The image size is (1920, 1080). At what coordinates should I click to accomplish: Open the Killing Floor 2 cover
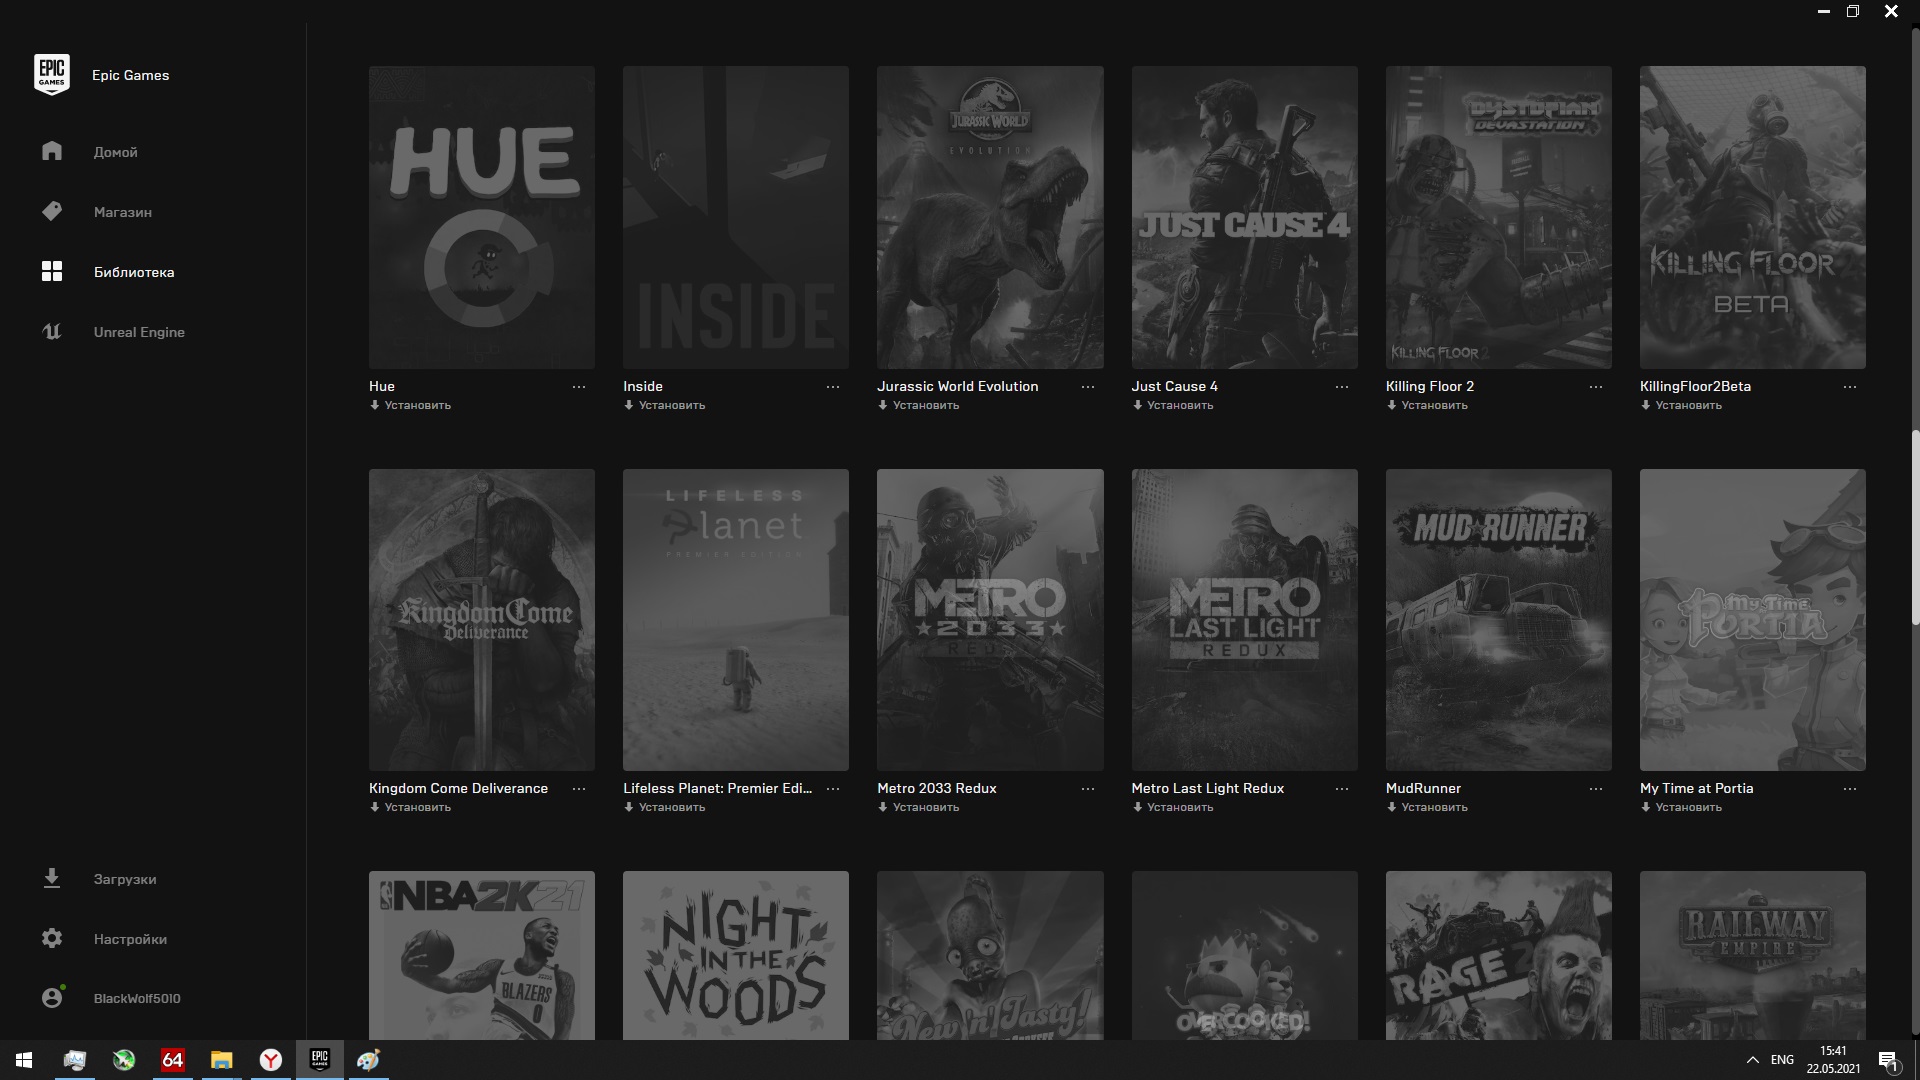click(x=1498, y=217)
